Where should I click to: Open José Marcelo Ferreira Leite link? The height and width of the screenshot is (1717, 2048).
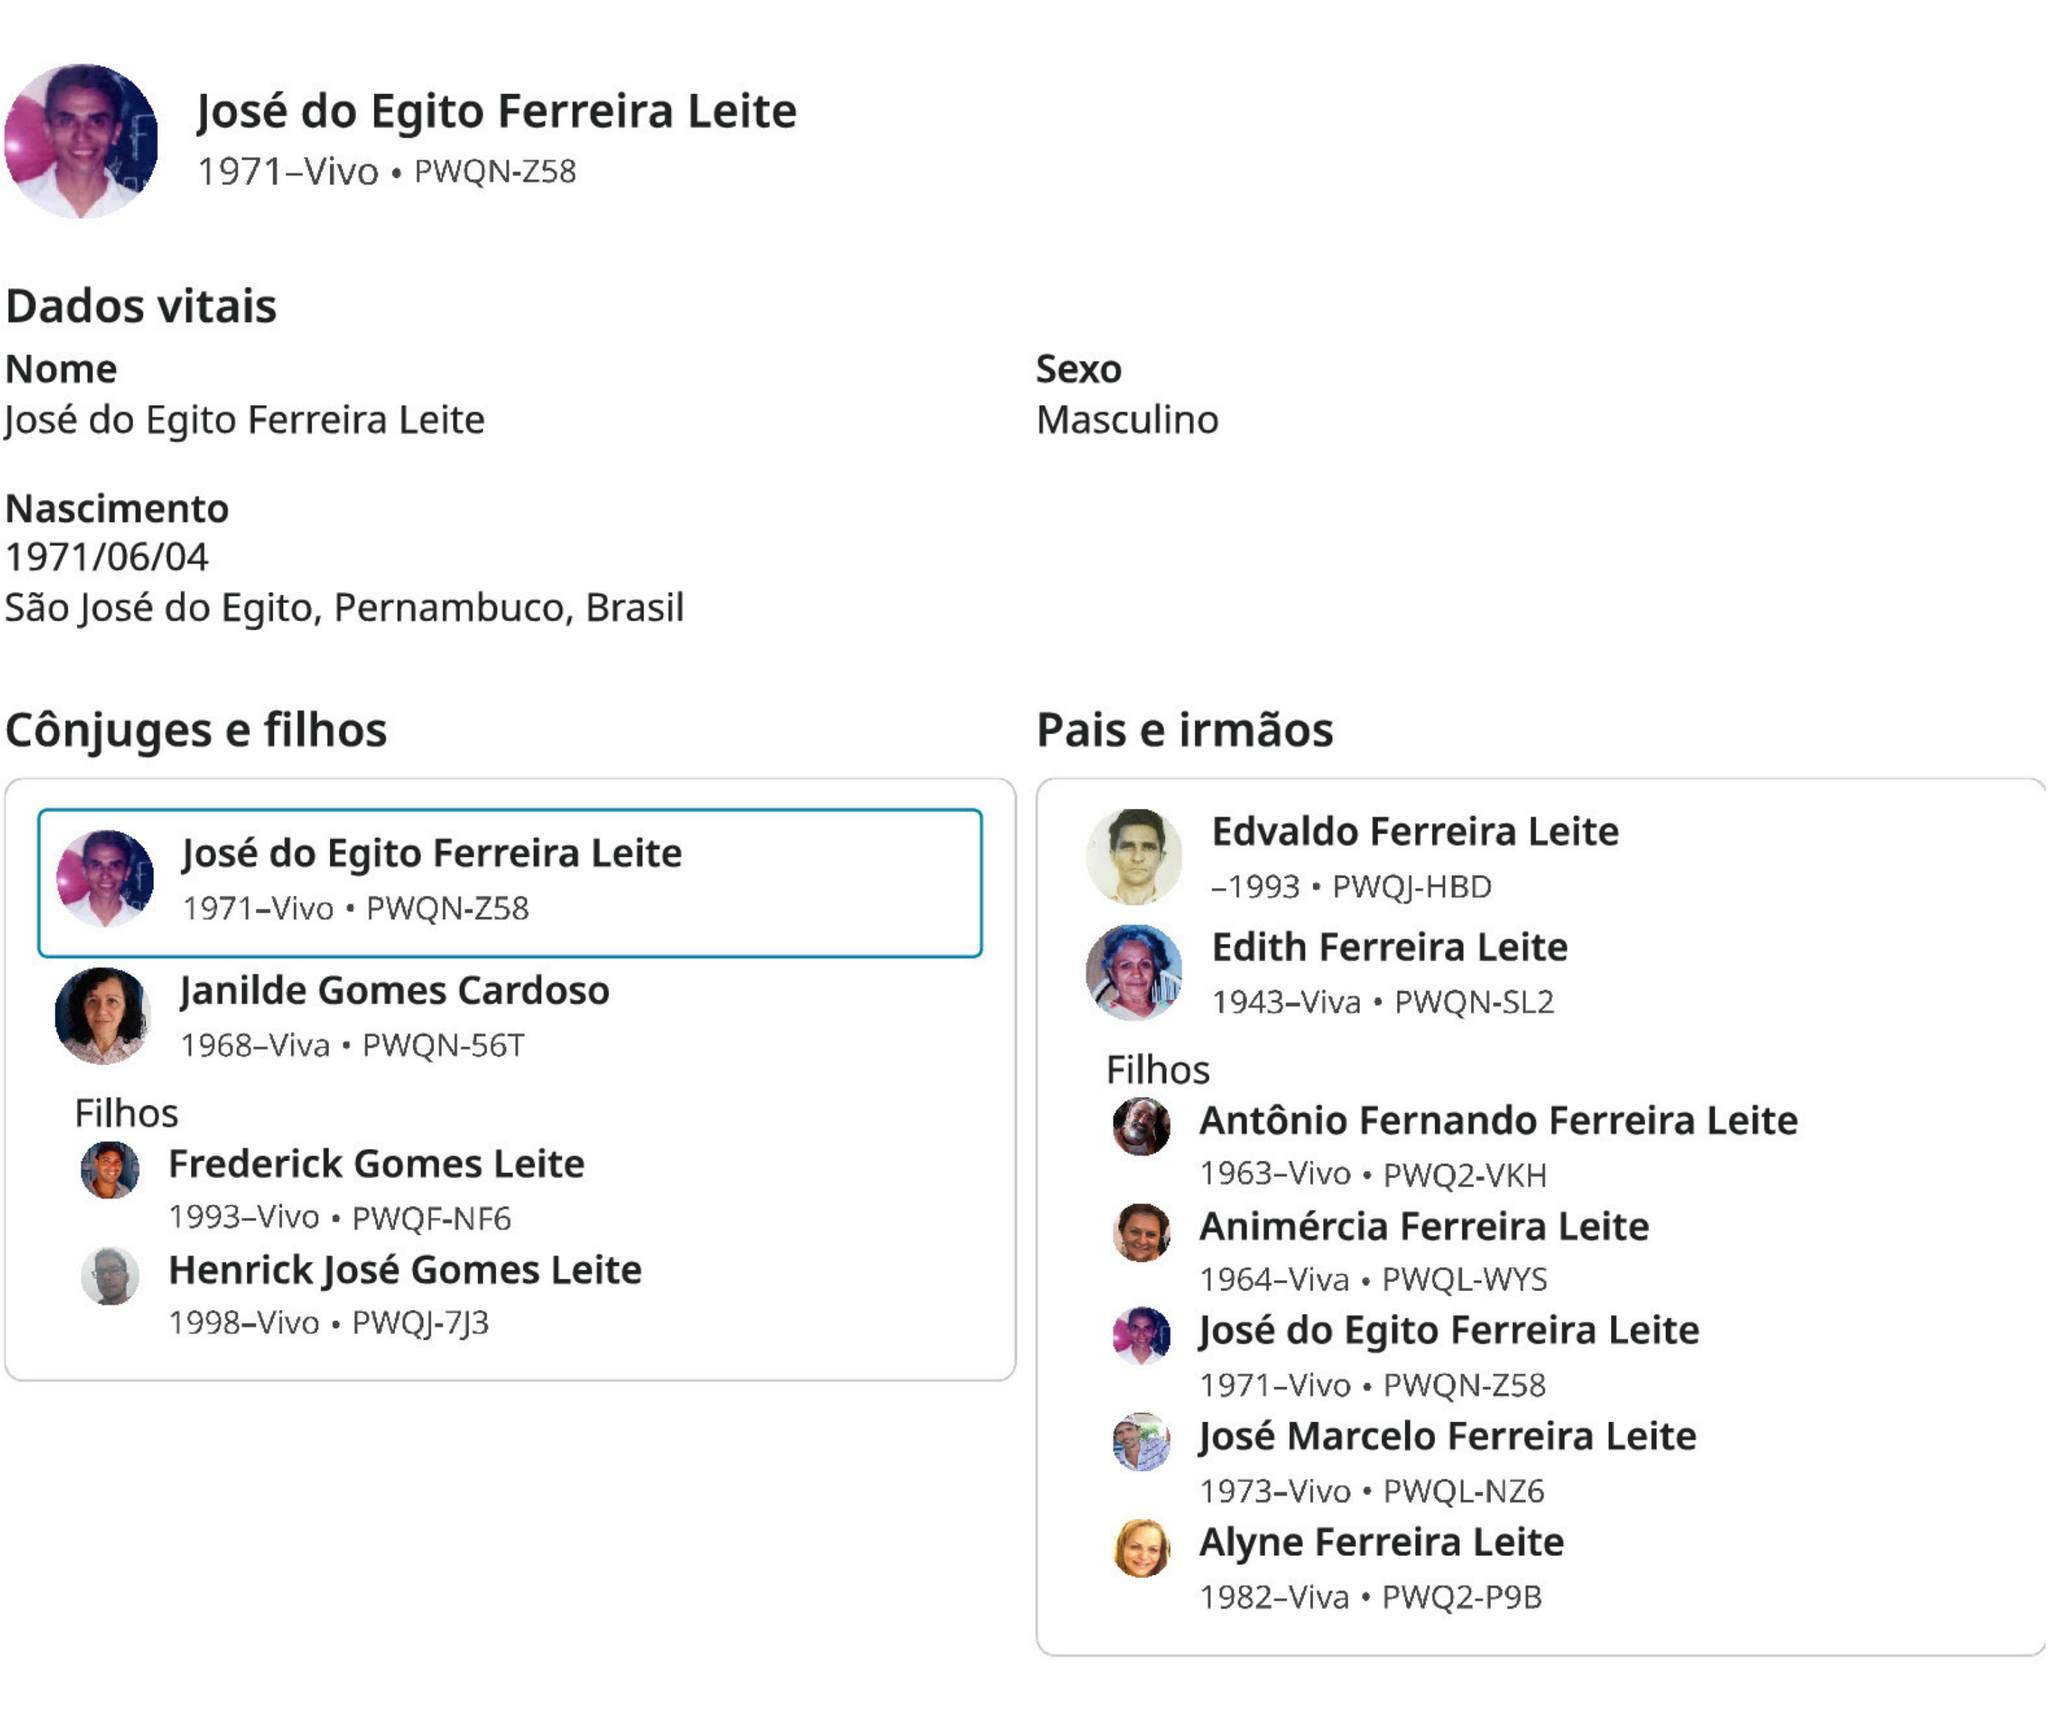(x=1448, y=1436)
